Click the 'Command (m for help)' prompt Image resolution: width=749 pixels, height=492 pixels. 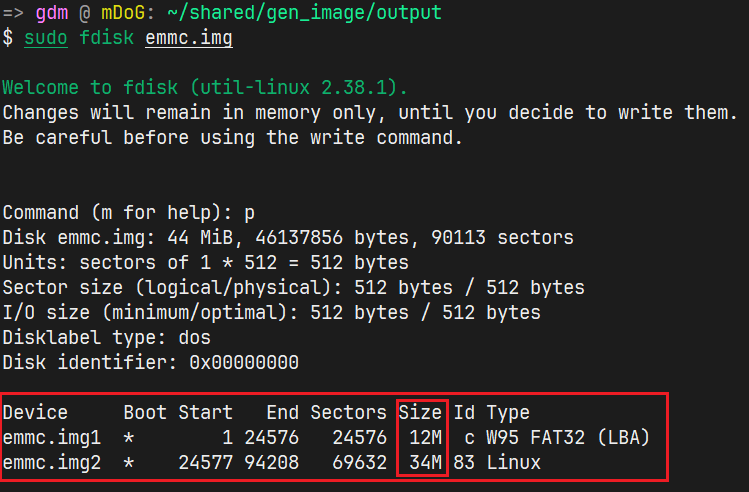click(107, 213)
